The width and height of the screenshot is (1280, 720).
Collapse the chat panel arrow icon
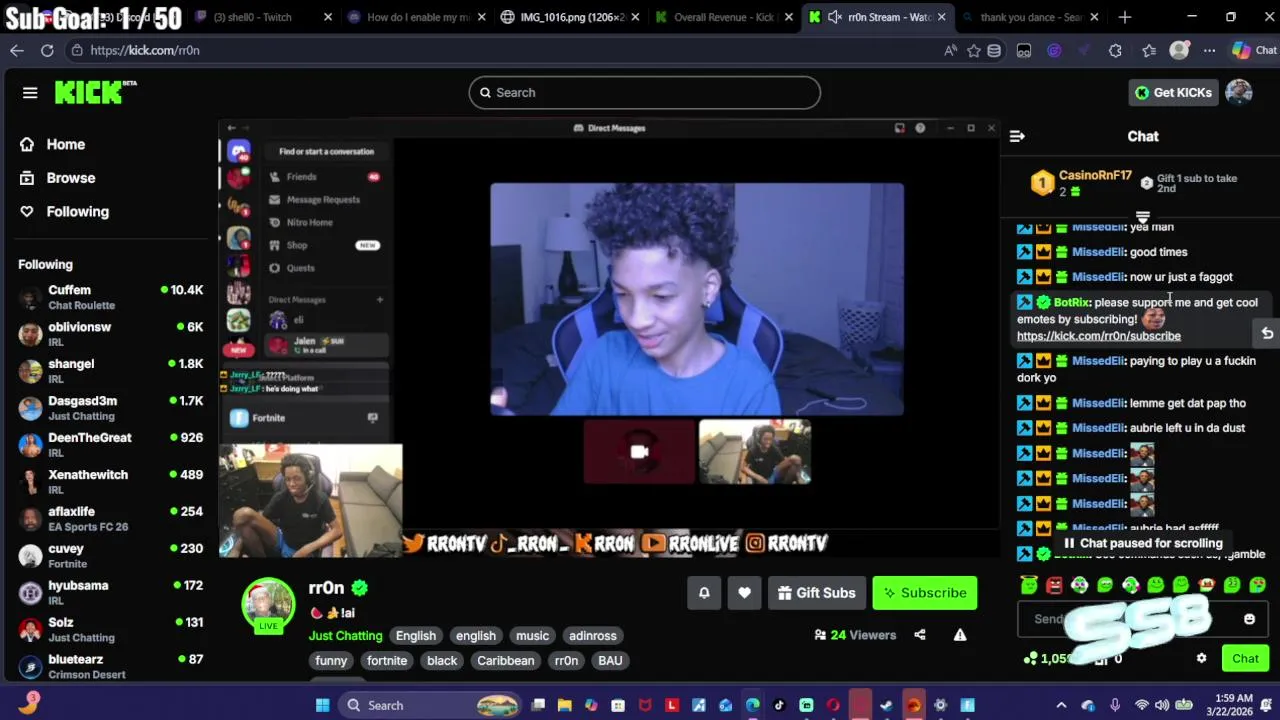1017,136
